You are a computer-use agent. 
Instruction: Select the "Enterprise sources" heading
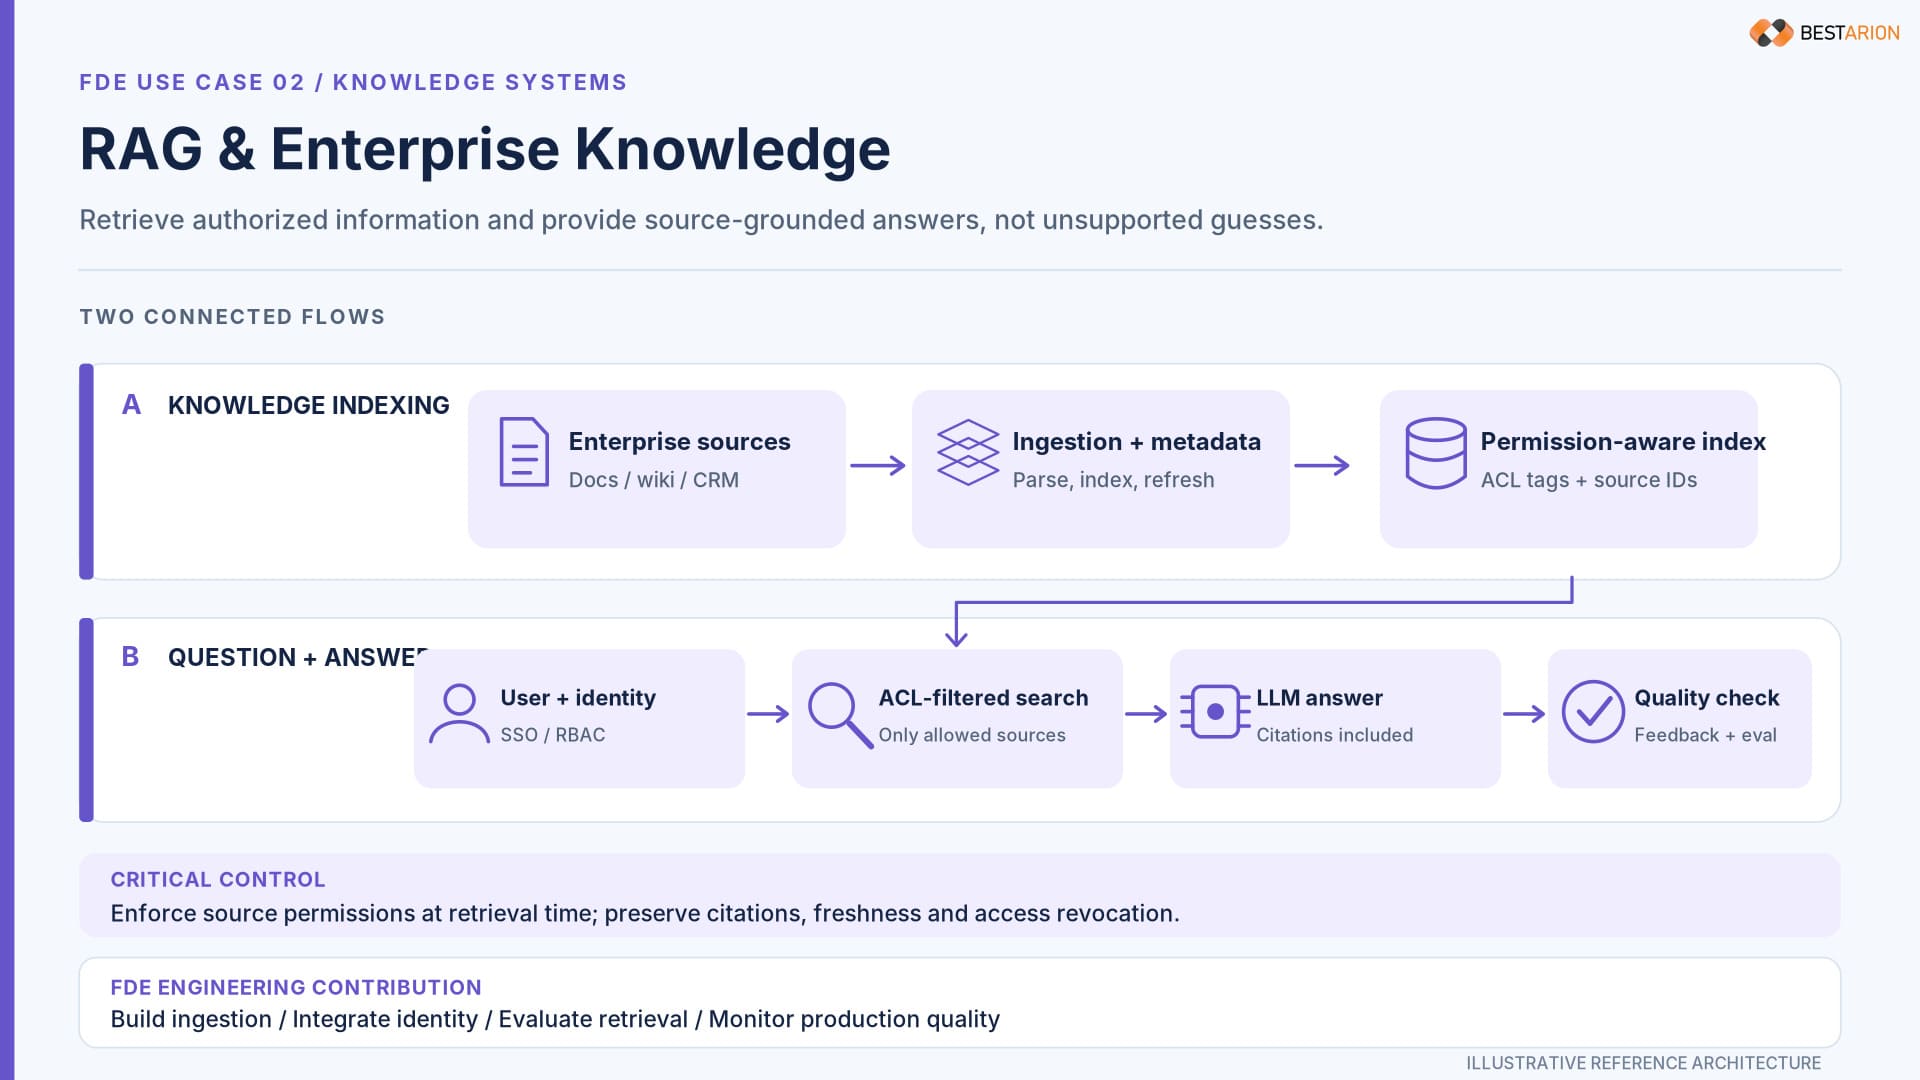(x=679, y=441)
